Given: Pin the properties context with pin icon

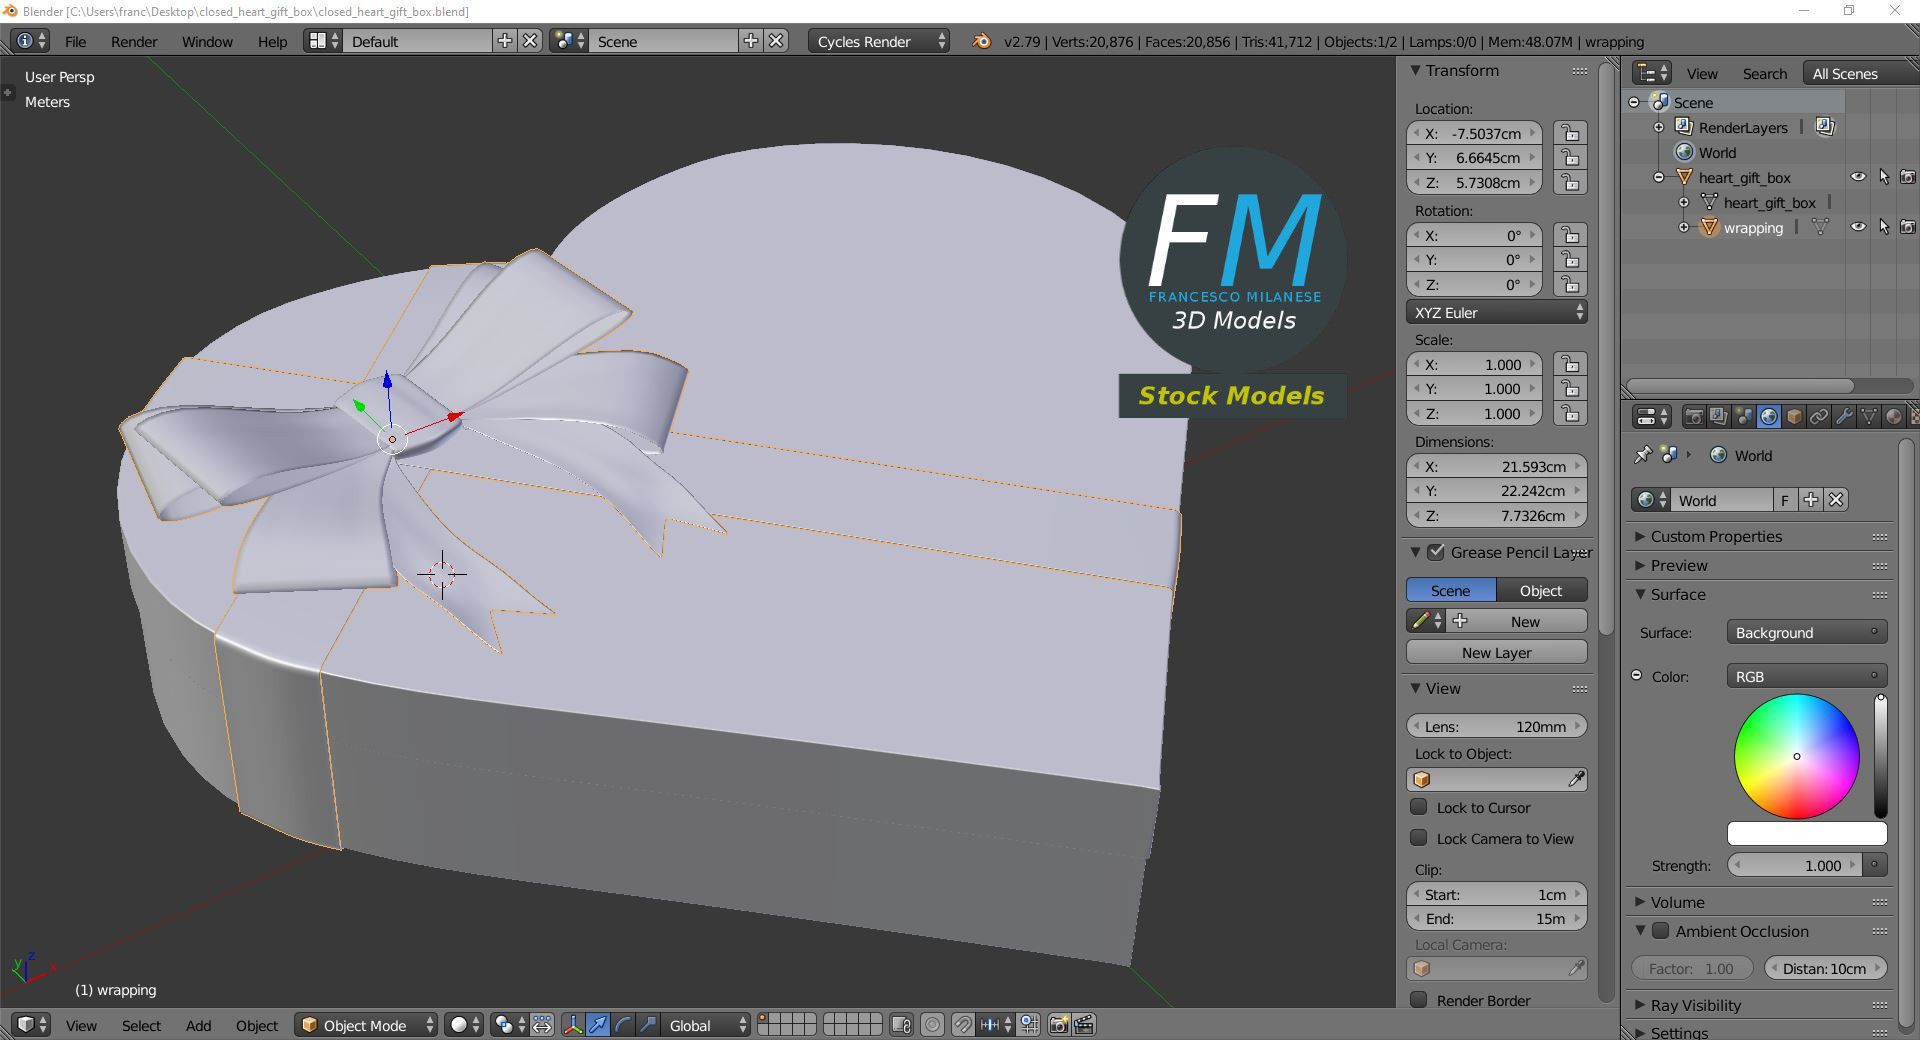Looking at the screenshot, I should coord(1642,455).
